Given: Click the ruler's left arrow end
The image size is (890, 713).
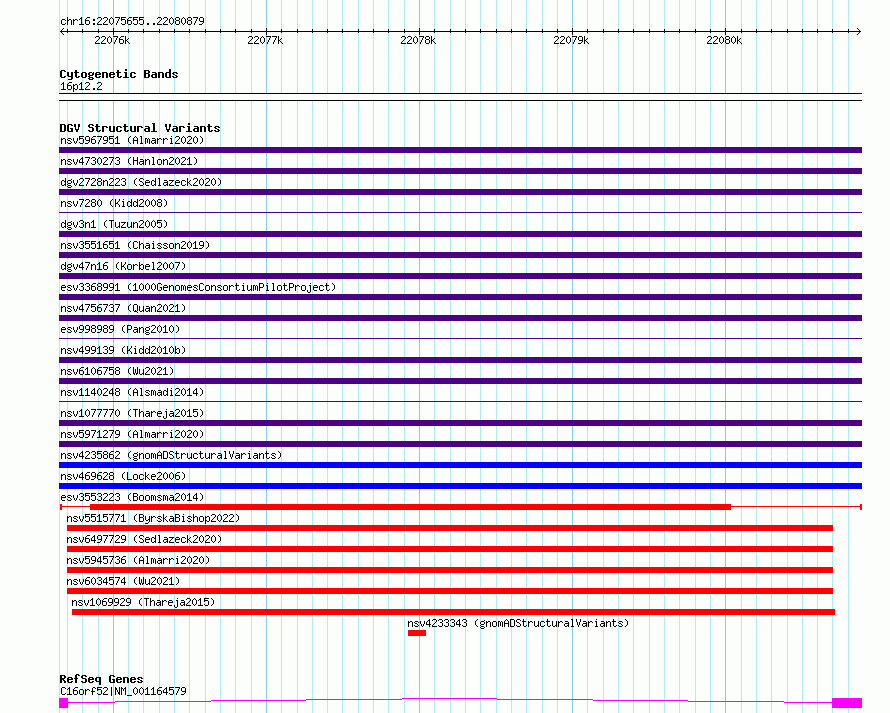Looking at the screenshot, I should point(62,32).
